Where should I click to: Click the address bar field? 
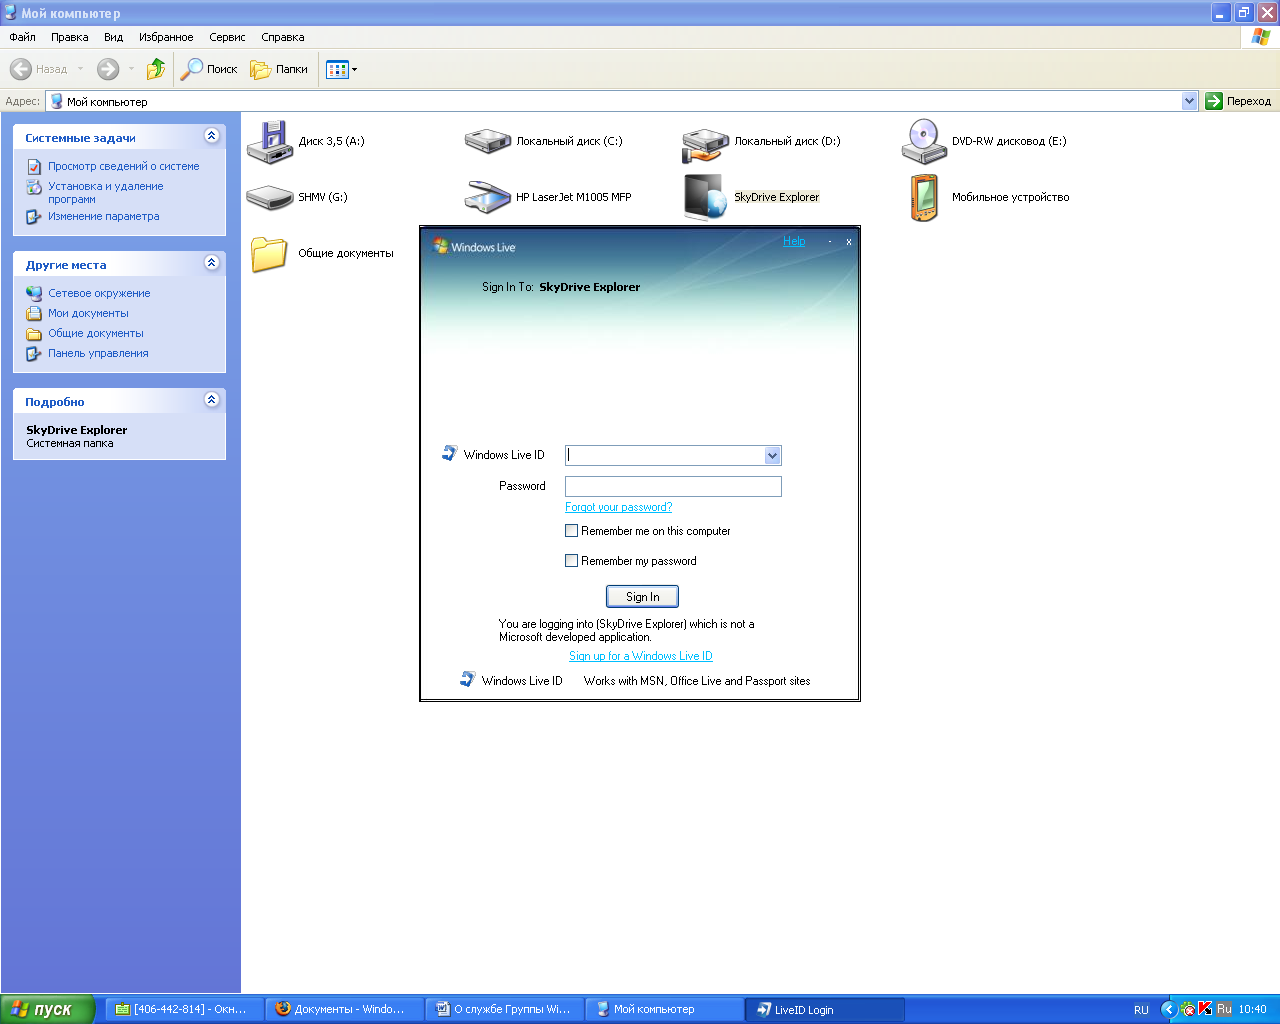[614, 101]
